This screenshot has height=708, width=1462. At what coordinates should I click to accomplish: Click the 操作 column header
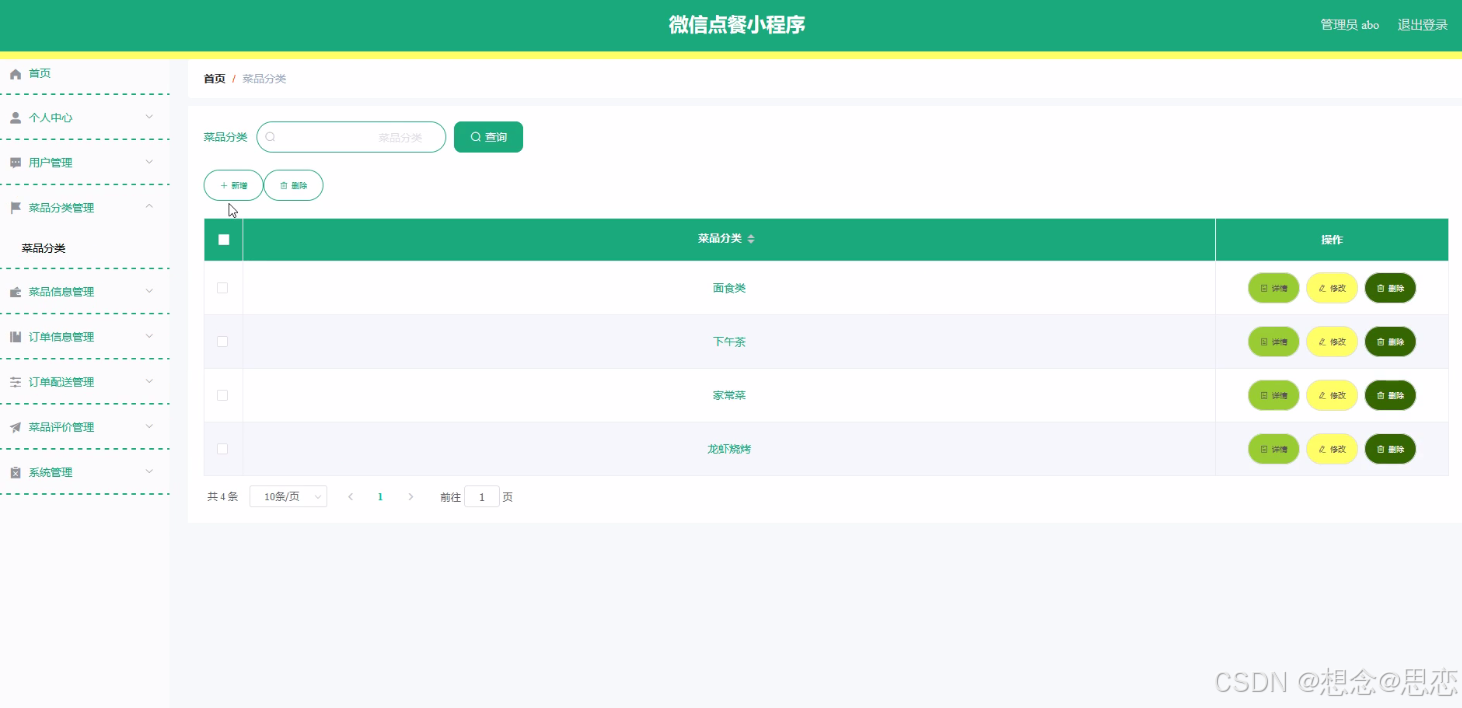click(1332, 240)
